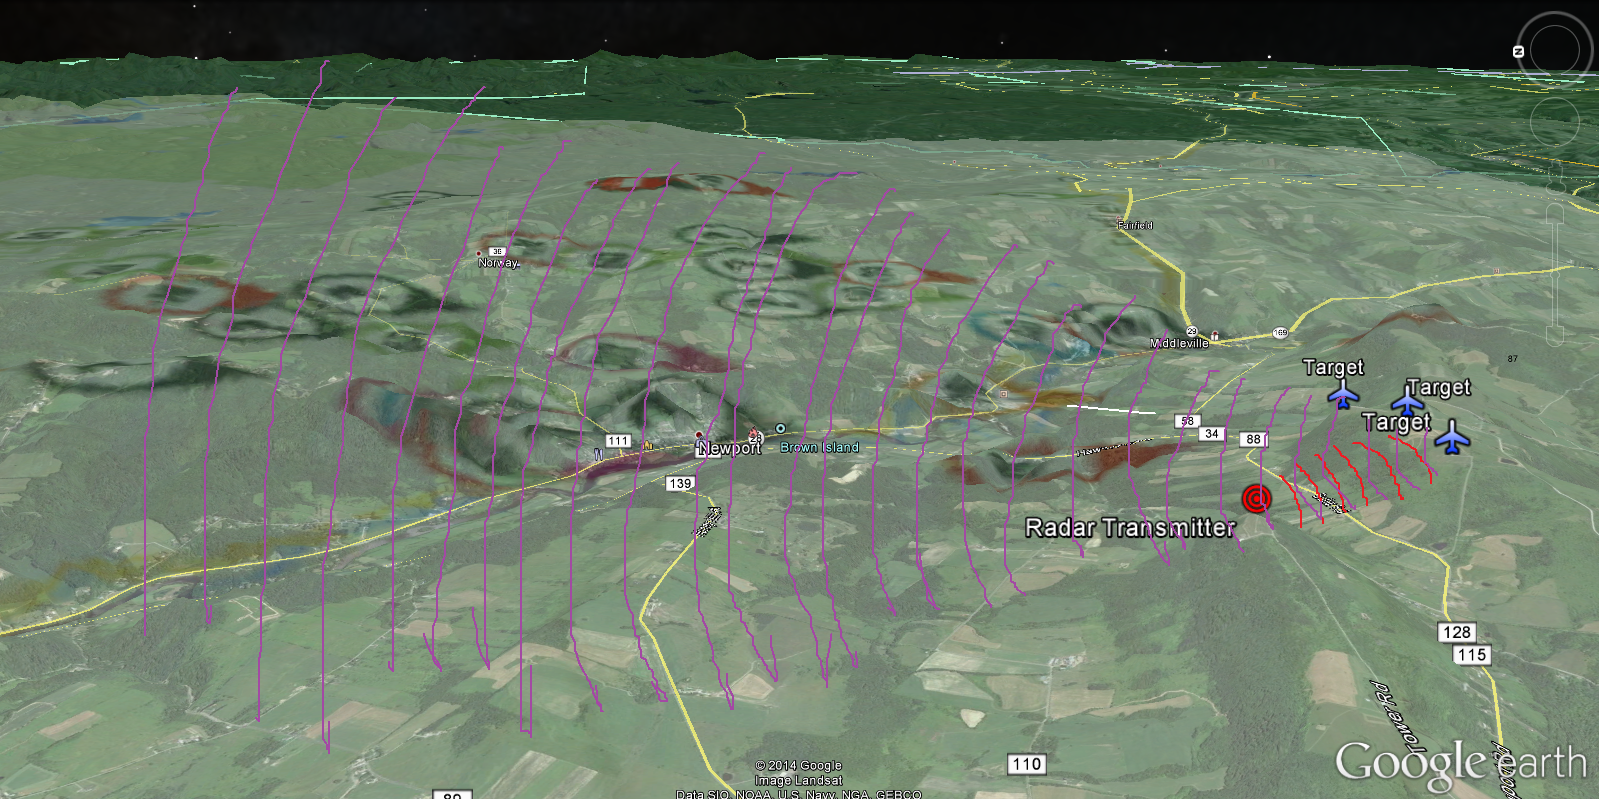The image size is (1599, 799).
Task: Click the rightmost blue Target airplane icon
Action: [x=1451, y=438]
